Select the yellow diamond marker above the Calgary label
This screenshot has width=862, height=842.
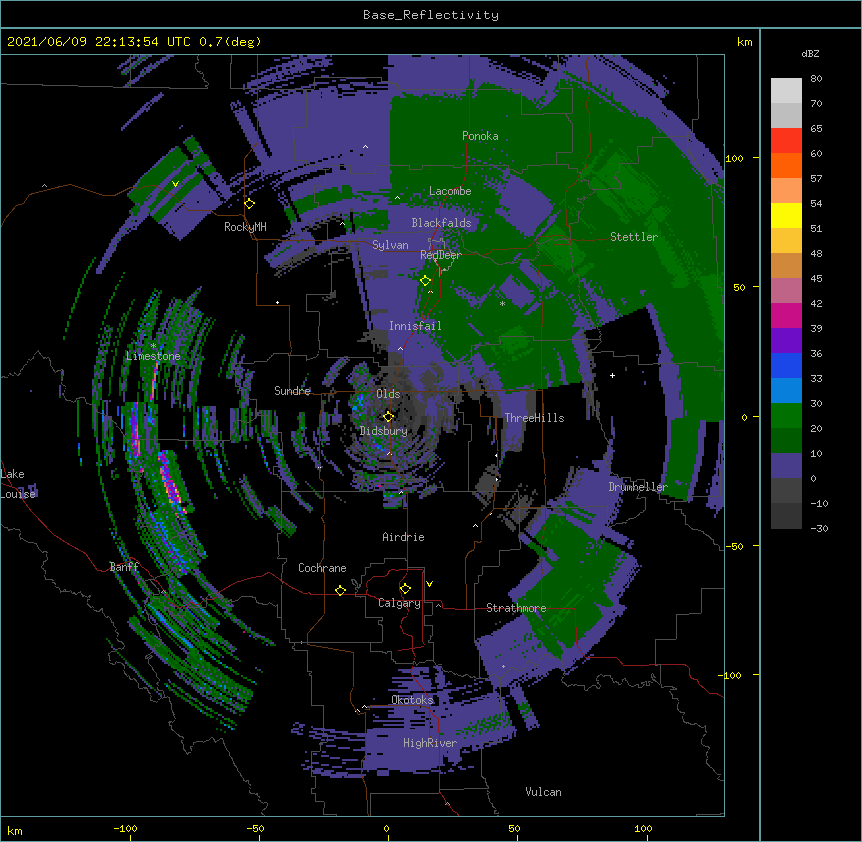405,589
